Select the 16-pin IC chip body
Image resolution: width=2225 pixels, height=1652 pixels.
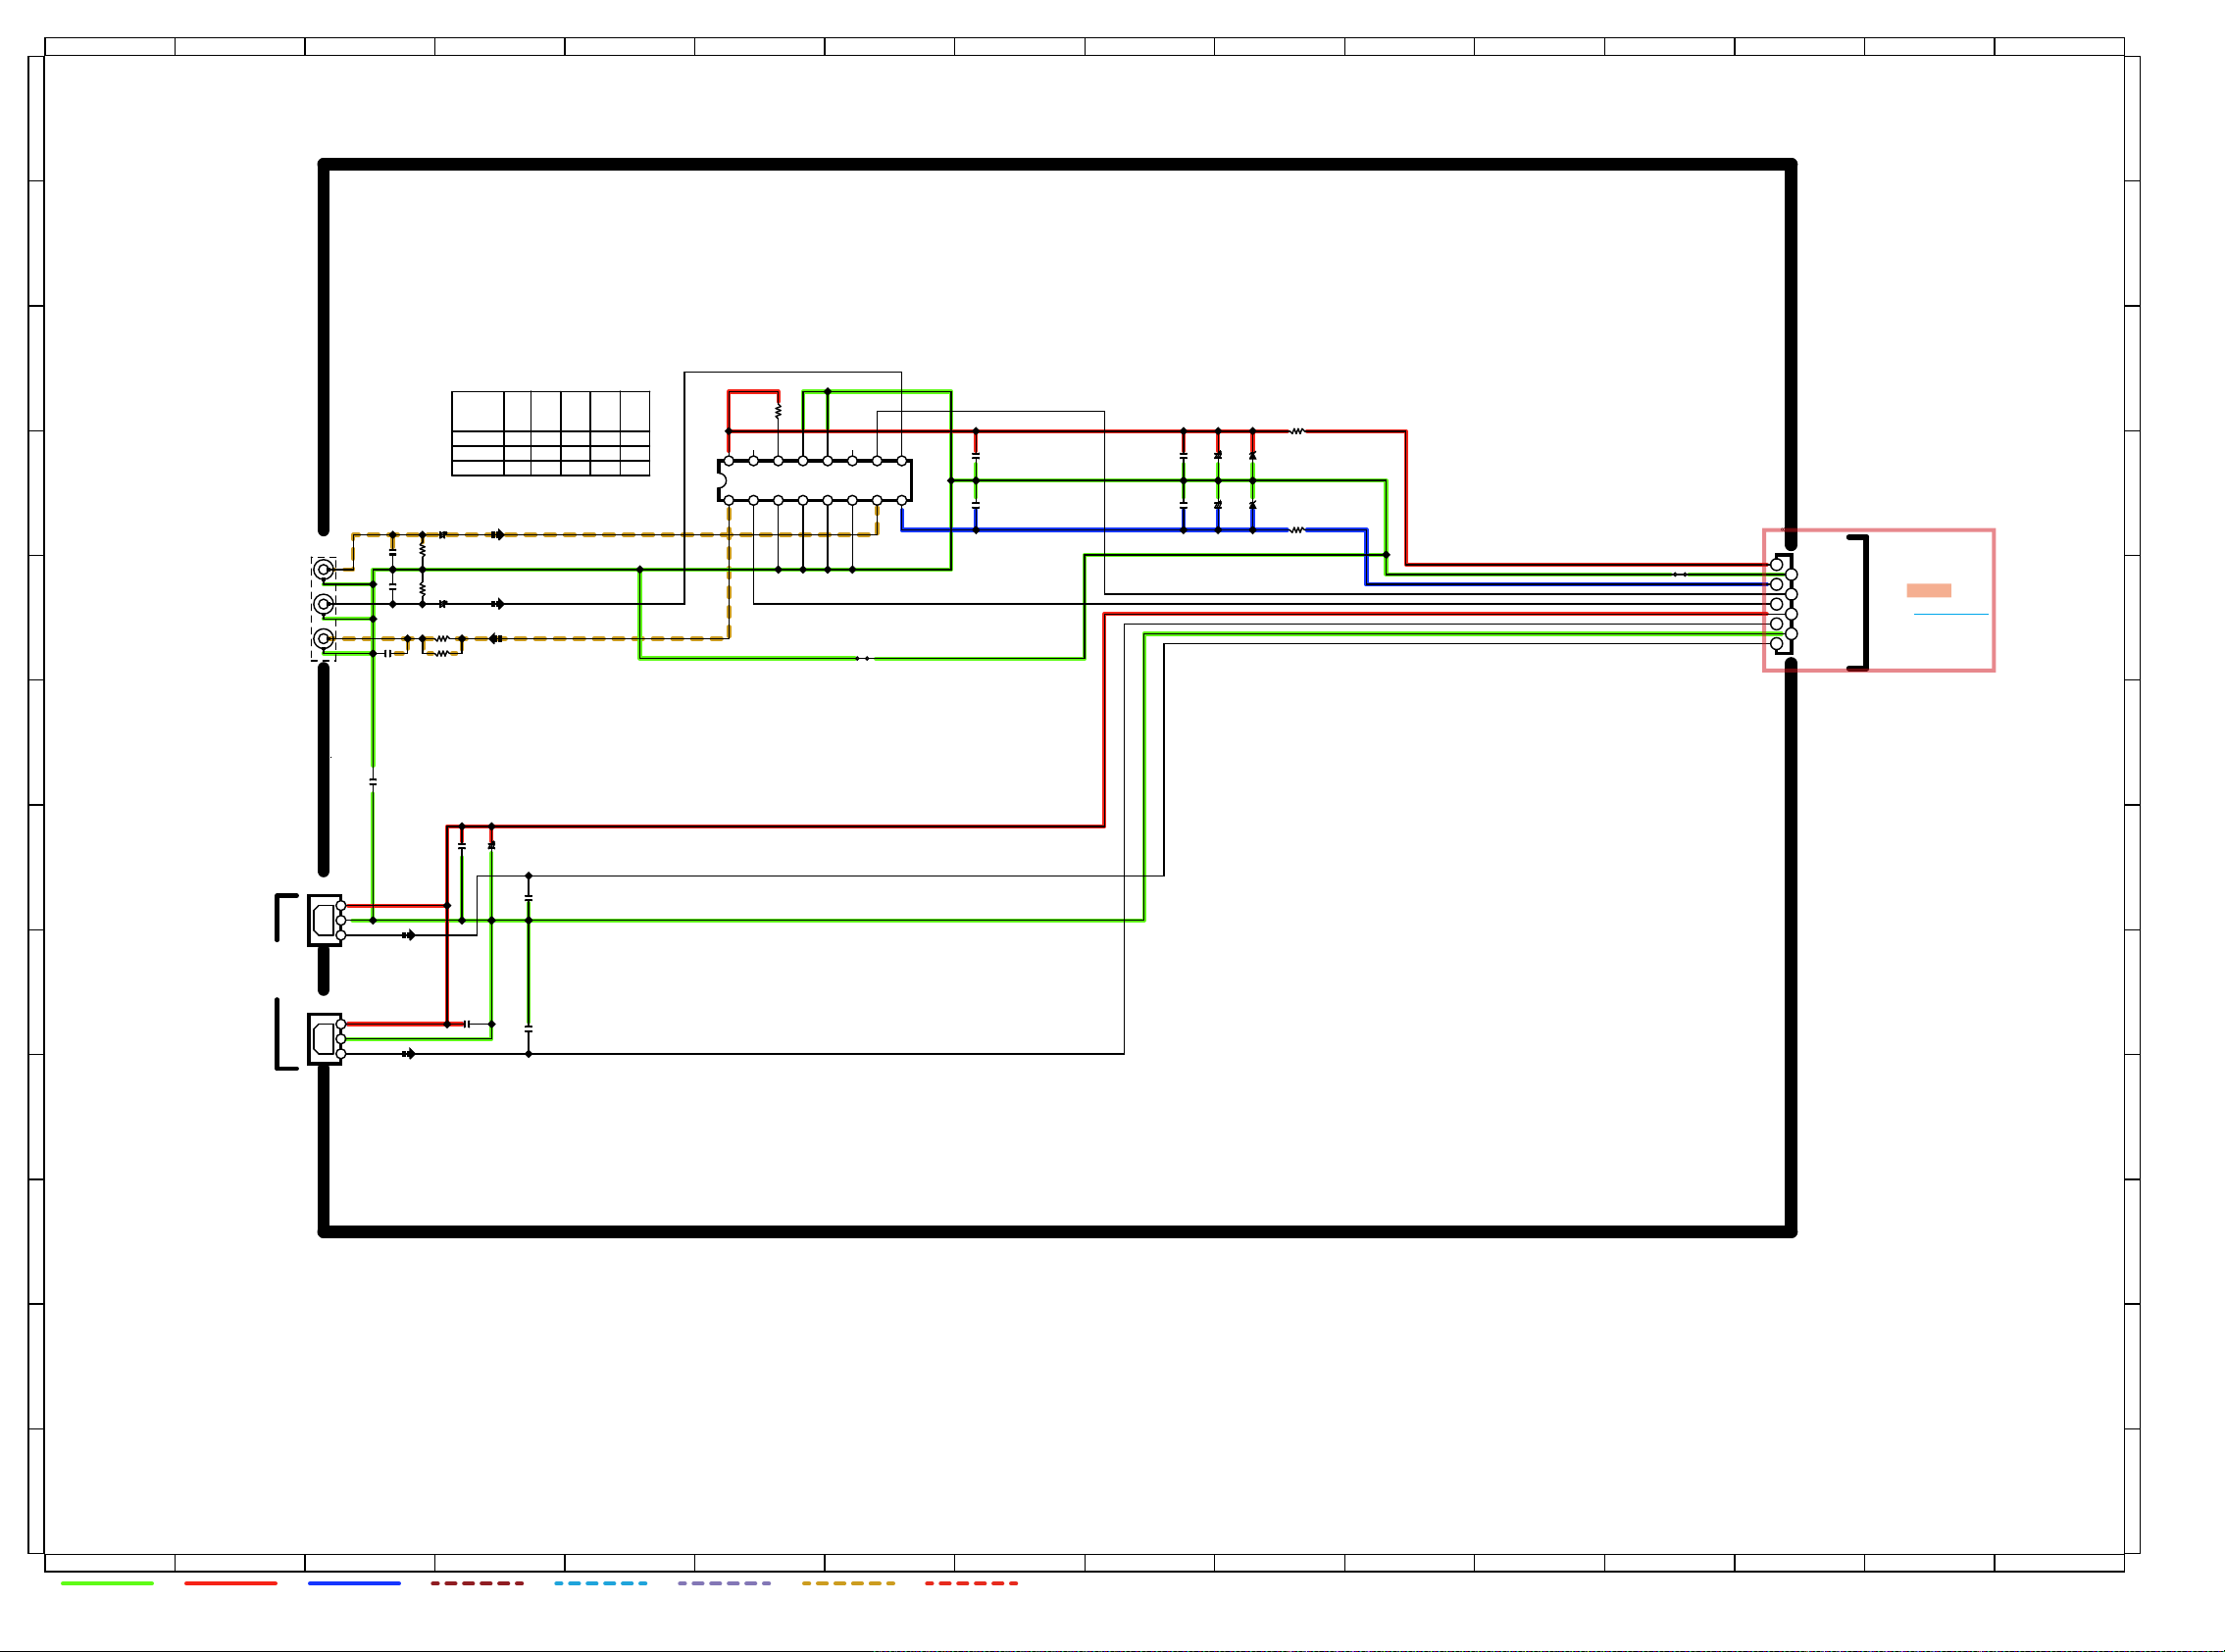[815, 481]
